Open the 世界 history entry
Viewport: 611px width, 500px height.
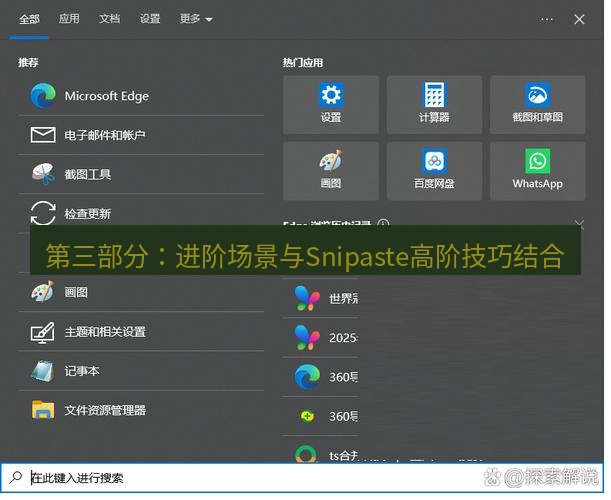click(320, 298)
